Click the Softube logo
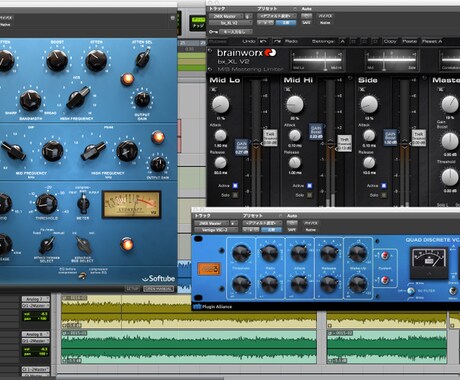This screenshot has width=460, height=380. [x=158, y=278]
